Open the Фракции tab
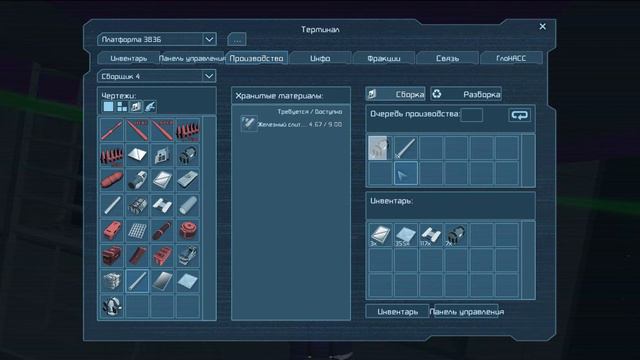 coord(384,58)
